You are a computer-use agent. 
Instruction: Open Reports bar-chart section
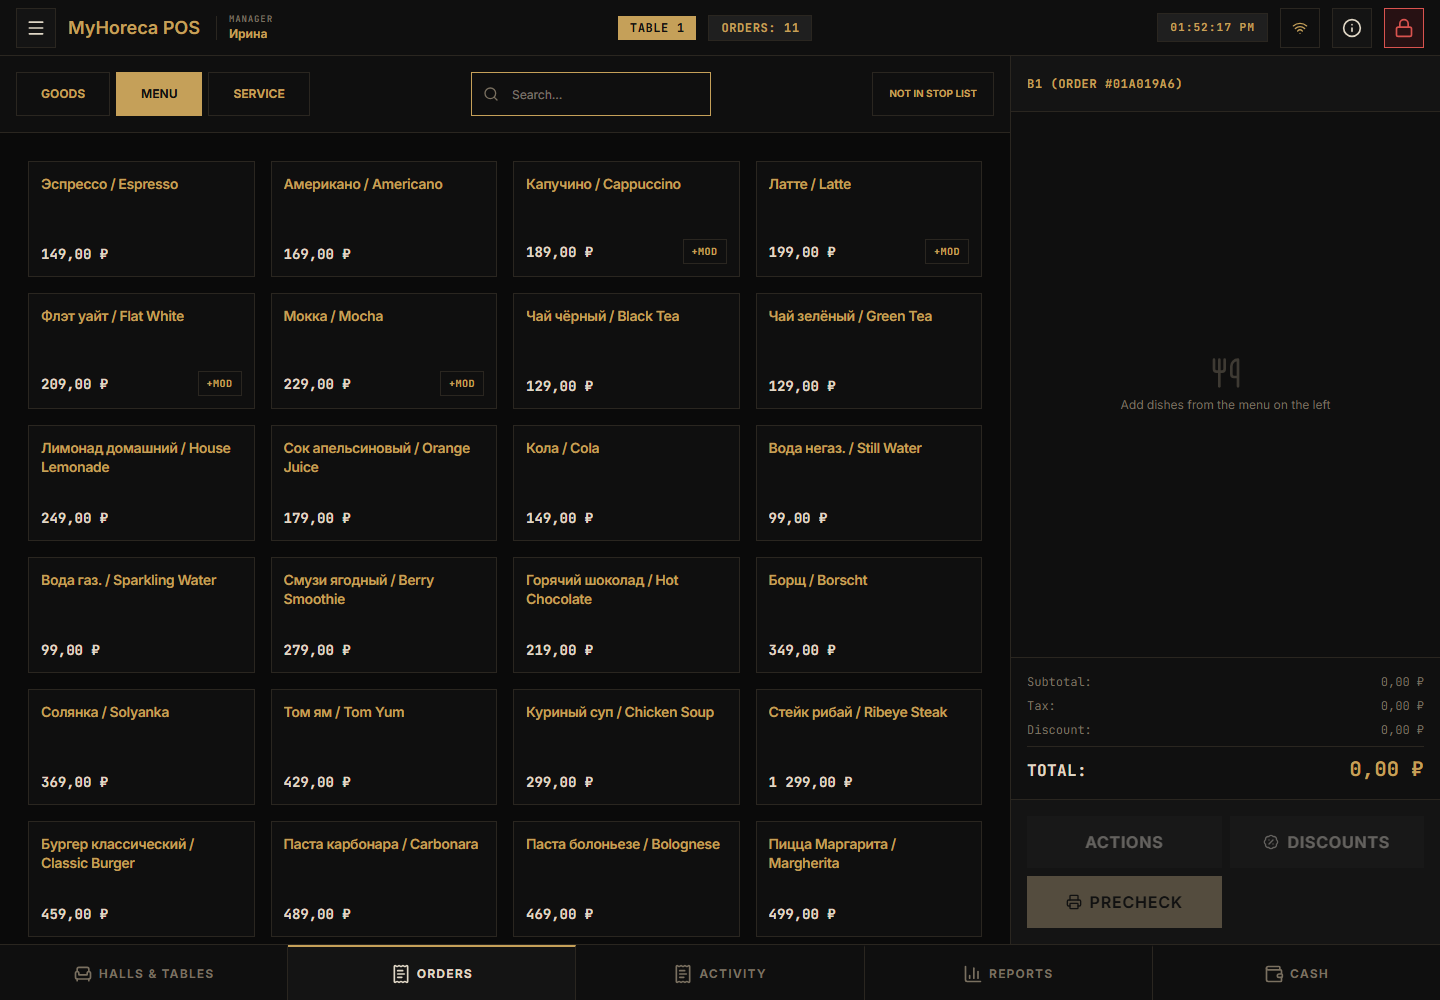click(1008, 973)
